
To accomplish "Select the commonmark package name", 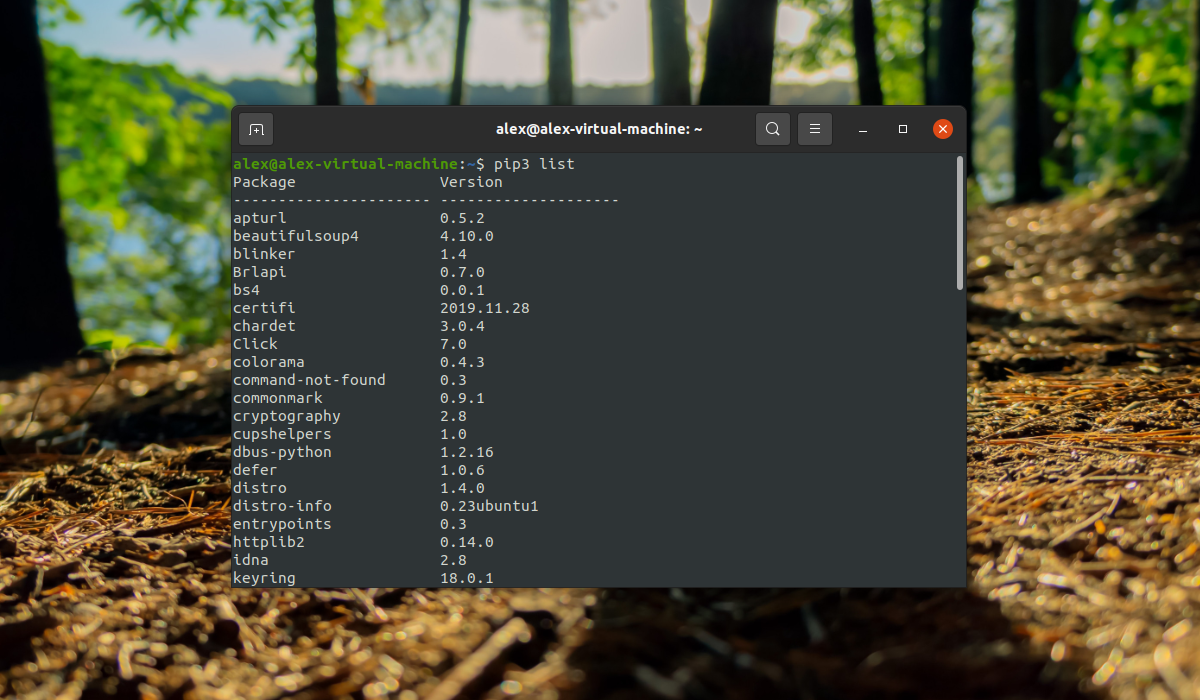I will (278, 398).
